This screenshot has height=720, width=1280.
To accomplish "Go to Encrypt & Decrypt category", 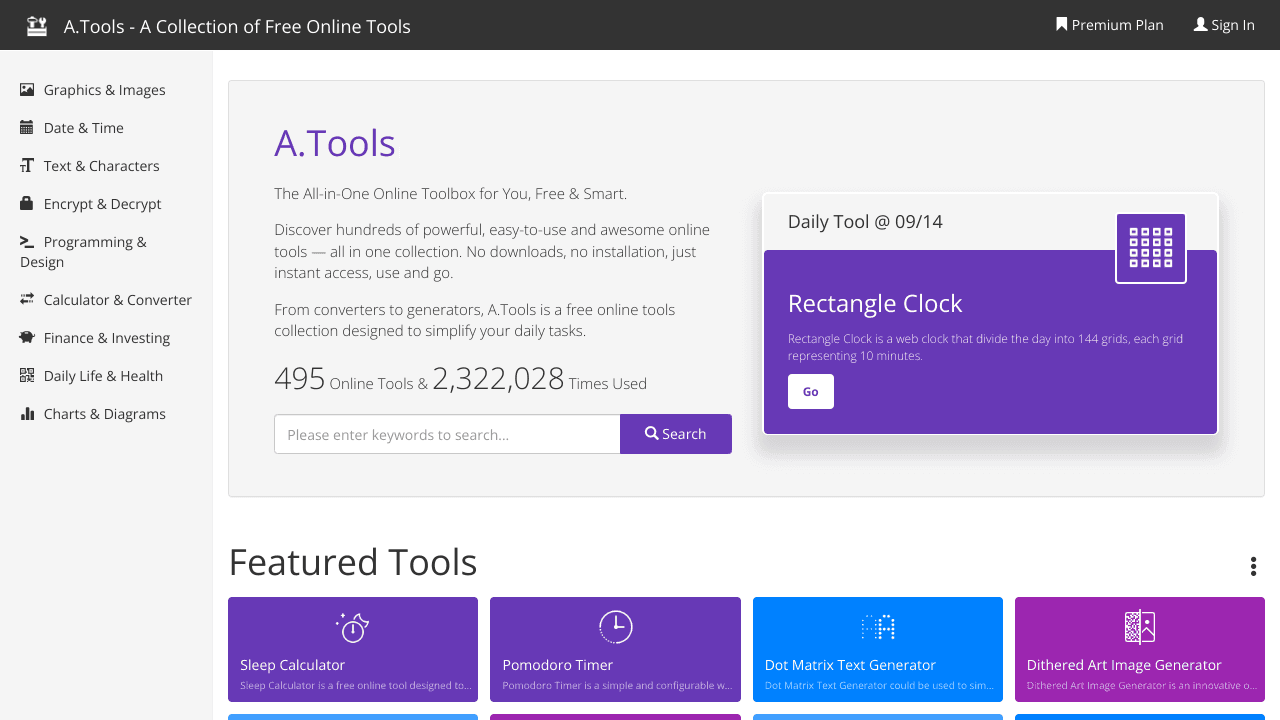I will (102, 204).
